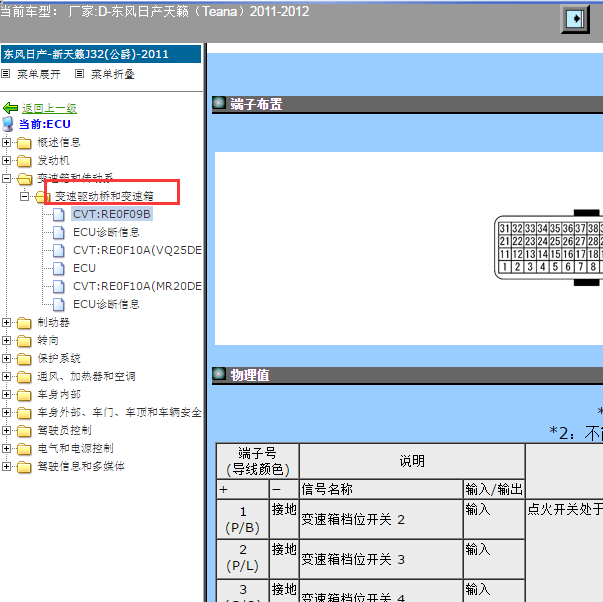Click the 驾驶员控制 folder icon
This screenshot has width=603, height=602.
24,430
